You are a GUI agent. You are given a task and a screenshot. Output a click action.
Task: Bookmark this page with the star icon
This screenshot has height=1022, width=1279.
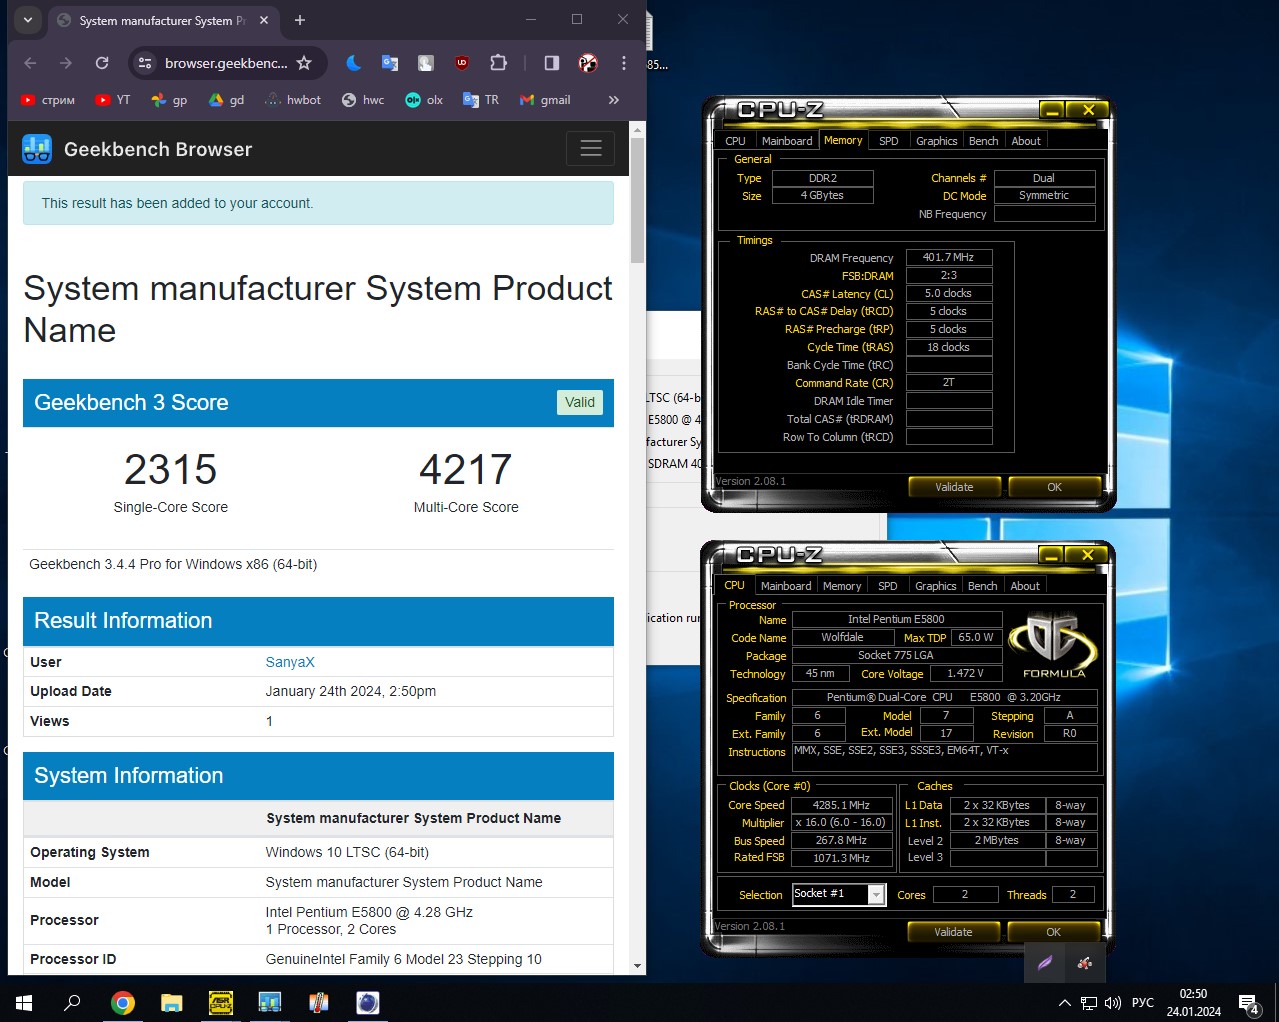click(x=304, y=63)
